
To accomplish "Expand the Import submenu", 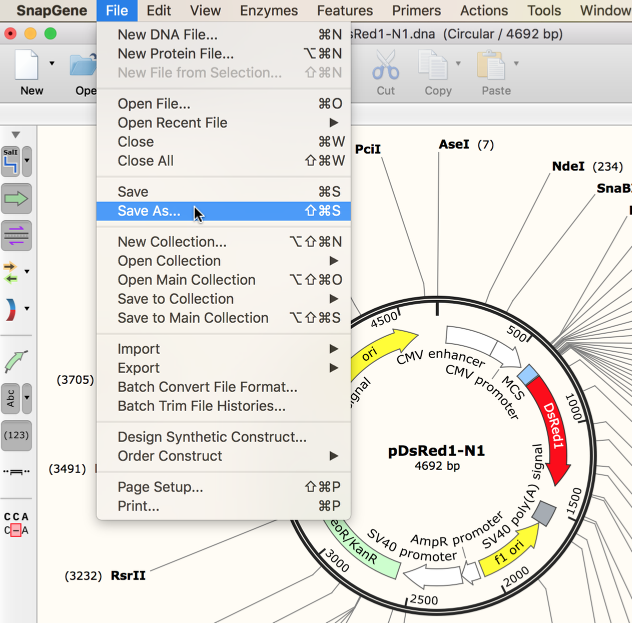I will pyautogui.click(x=224, y=349).
